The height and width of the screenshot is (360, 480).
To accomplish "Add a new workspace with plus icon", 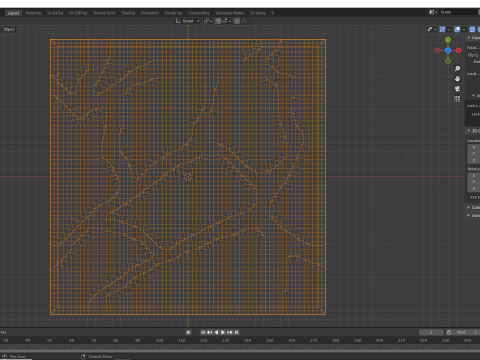I will [272, 13].
